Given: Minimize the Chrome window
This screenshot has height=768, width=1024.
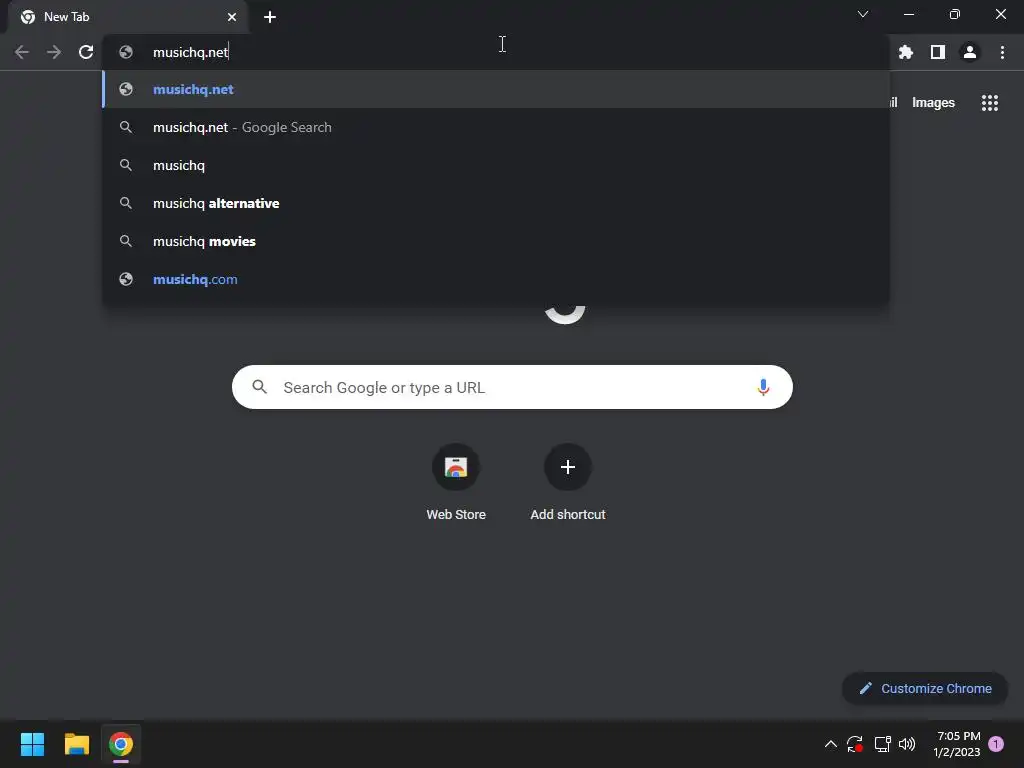Looking at the screenshot, I should point(908,14).
